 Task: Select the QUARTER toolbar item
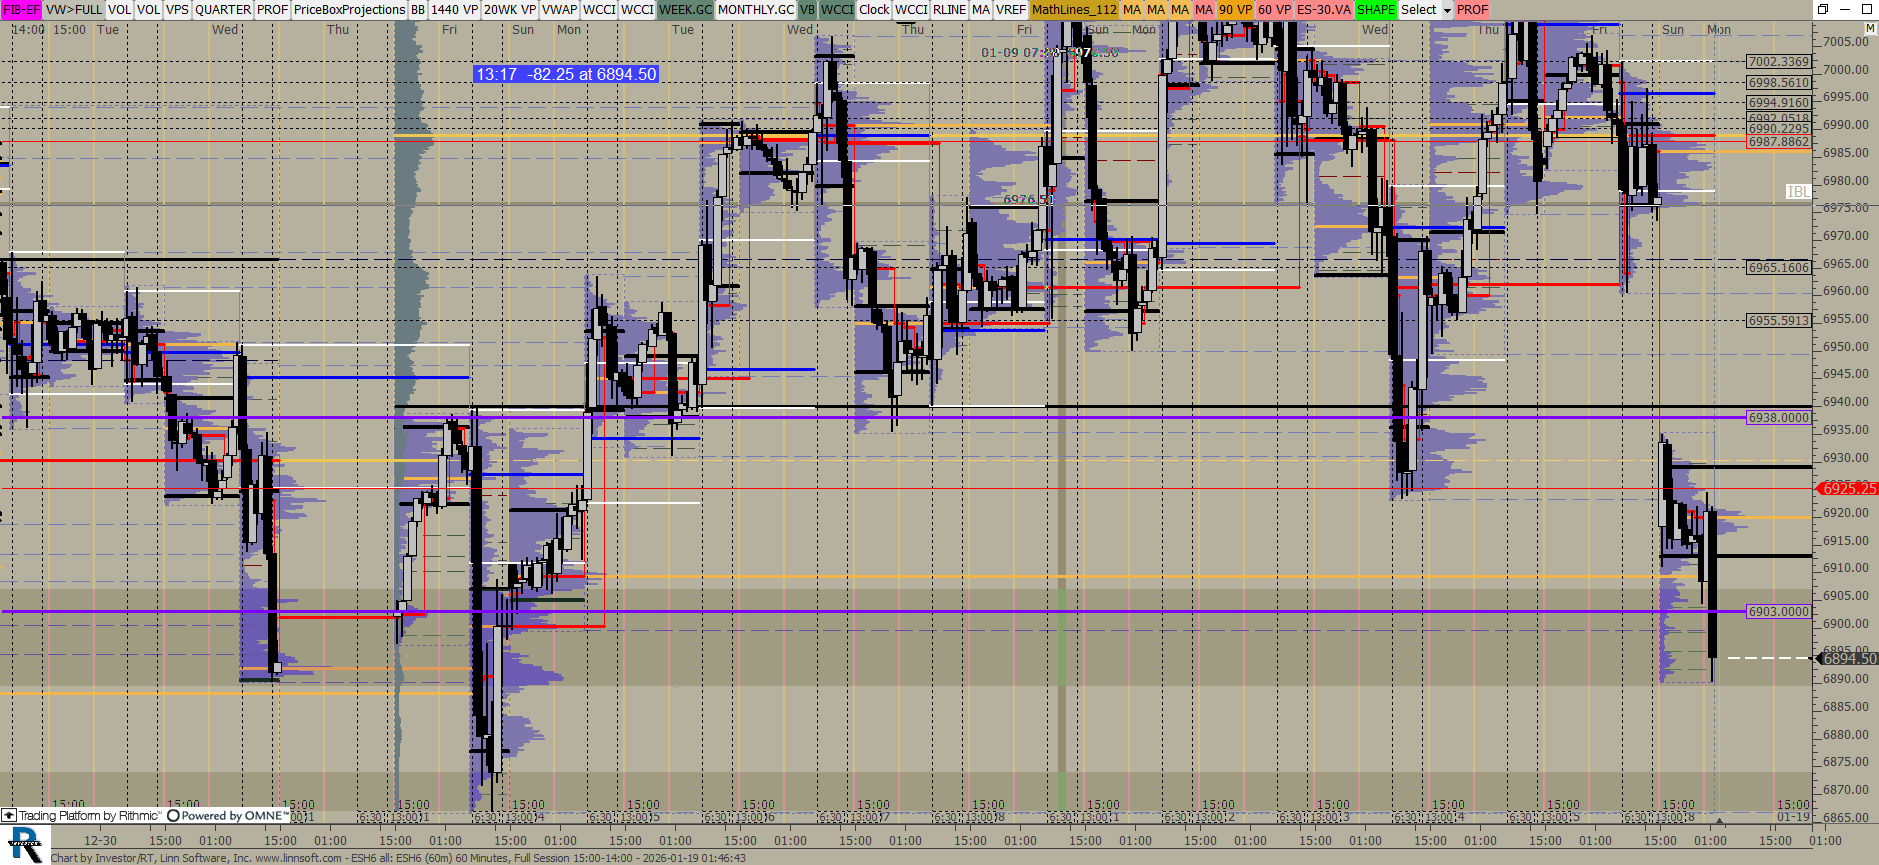click(223, 10)
